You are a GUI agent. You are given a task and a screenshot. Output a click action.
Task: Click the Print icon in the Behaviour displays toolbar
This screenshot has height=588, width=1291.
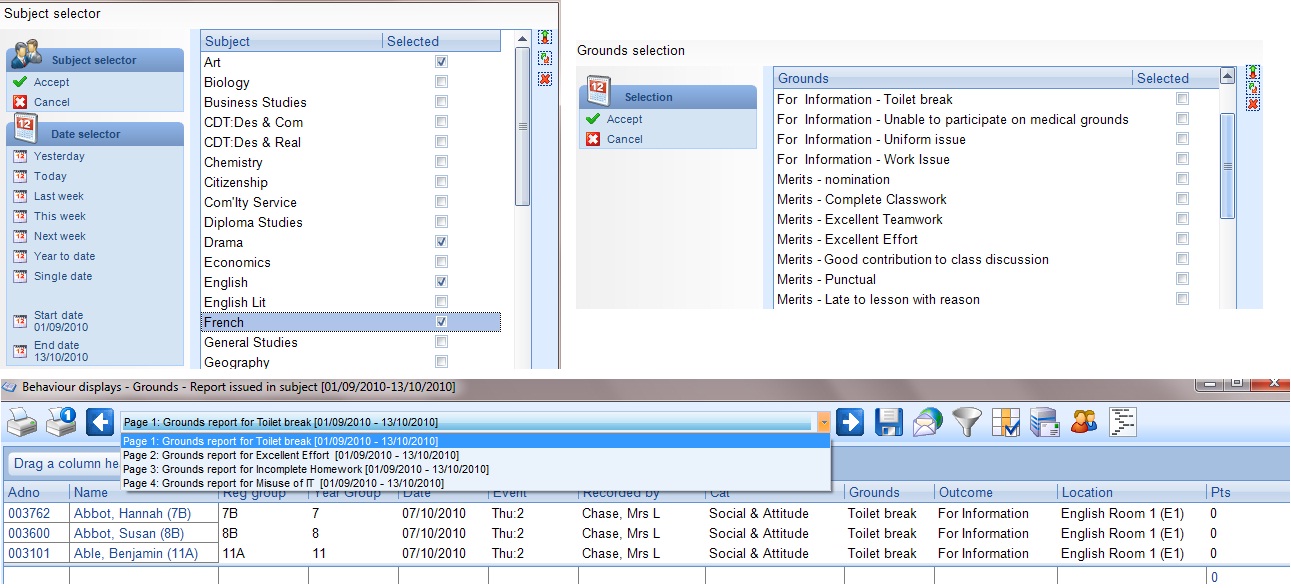(21, 423)
